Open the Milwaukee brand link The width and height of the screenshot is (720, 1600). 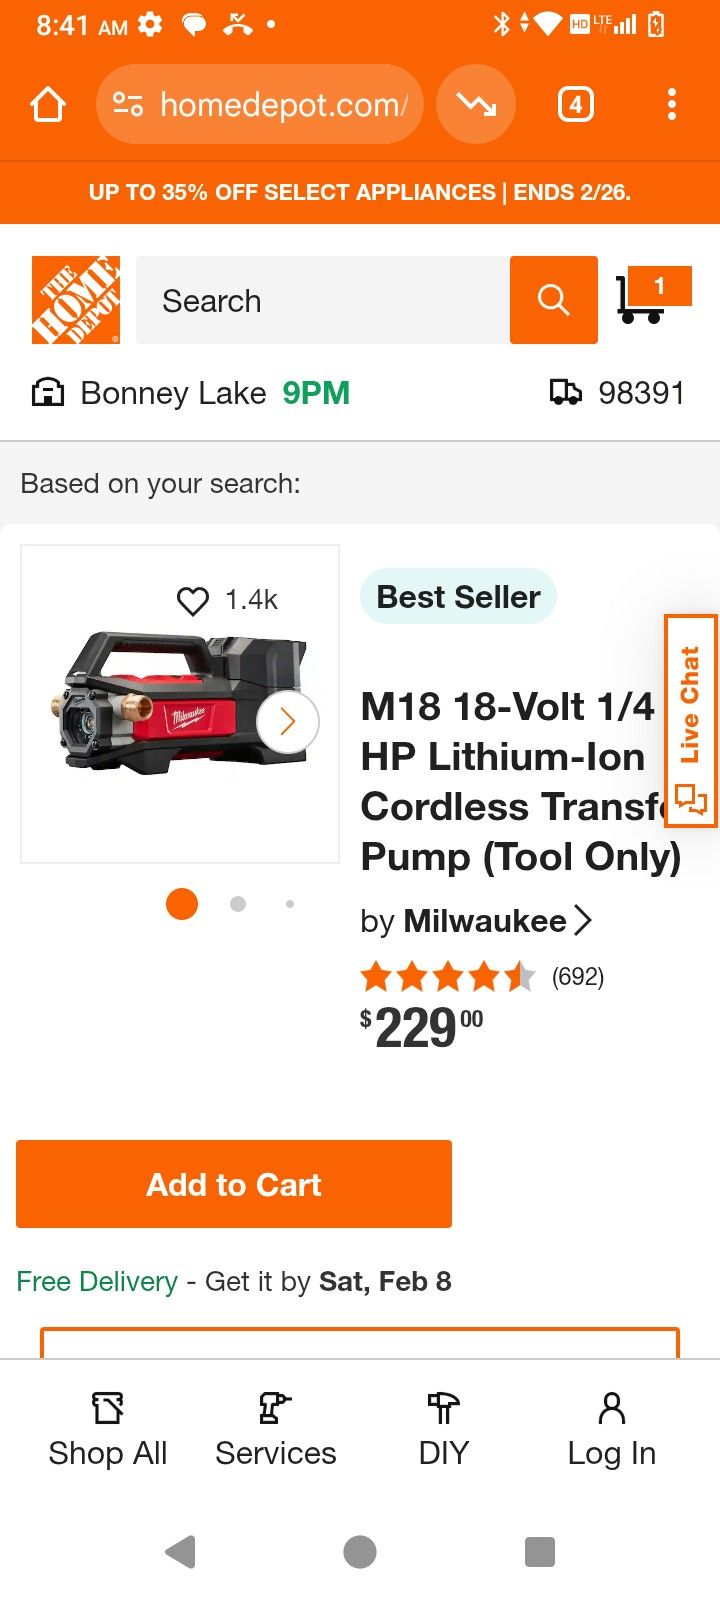pos(485,921)
